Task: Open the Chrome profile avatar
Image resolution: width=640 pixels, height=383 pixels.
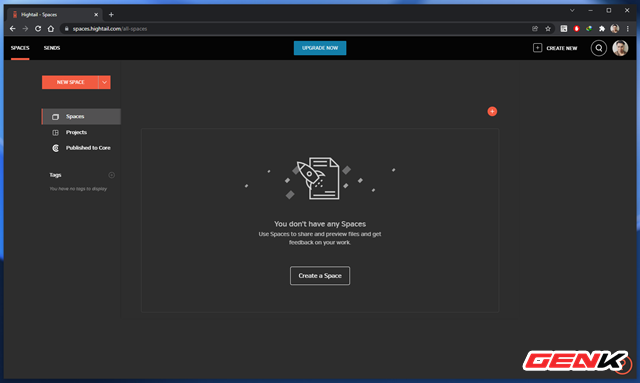Action: 615,29
